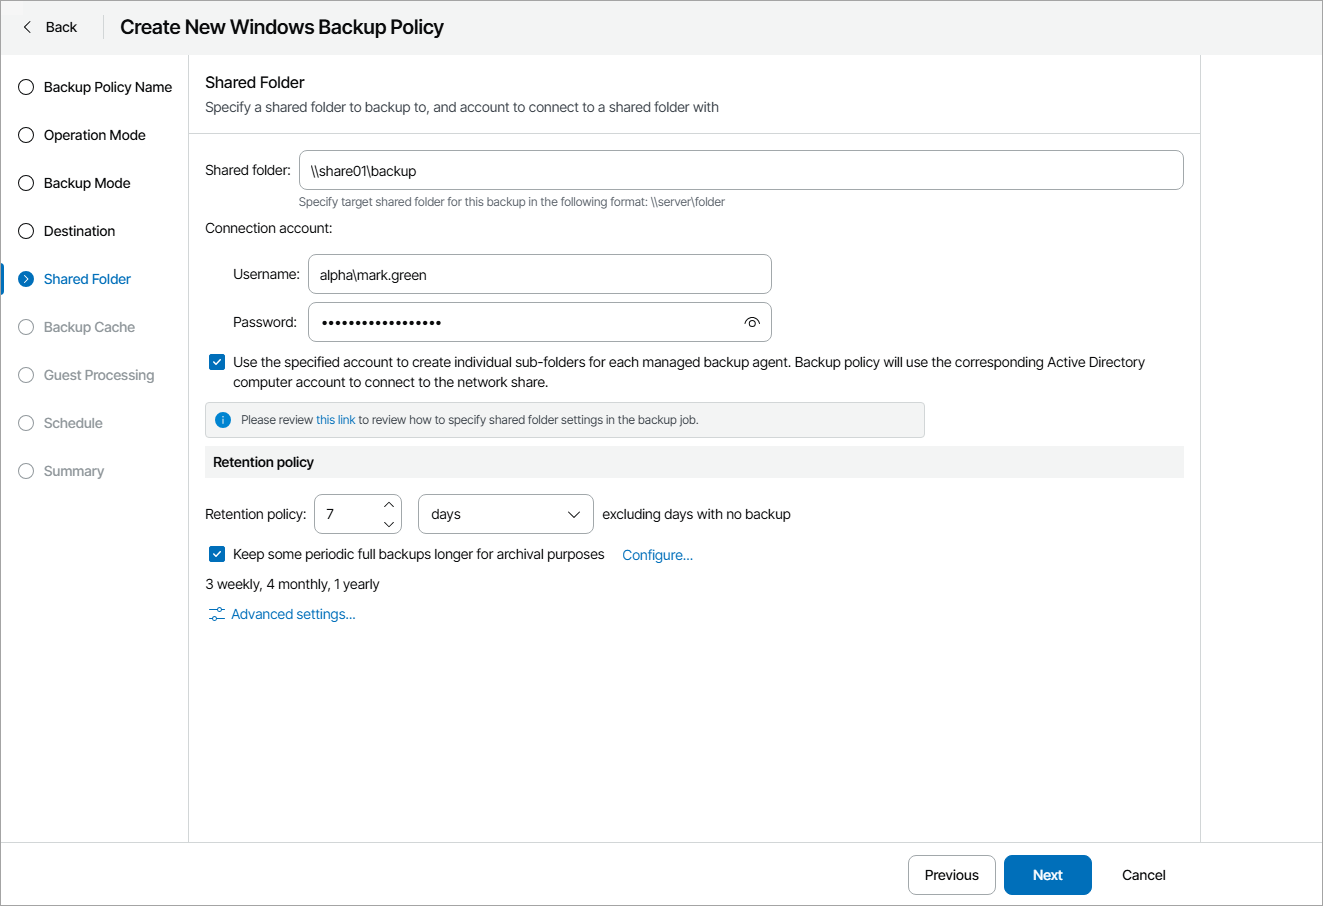1323x906 pixels.
Task: Click 'this link' in the info notice
Action: pos(335,420)
